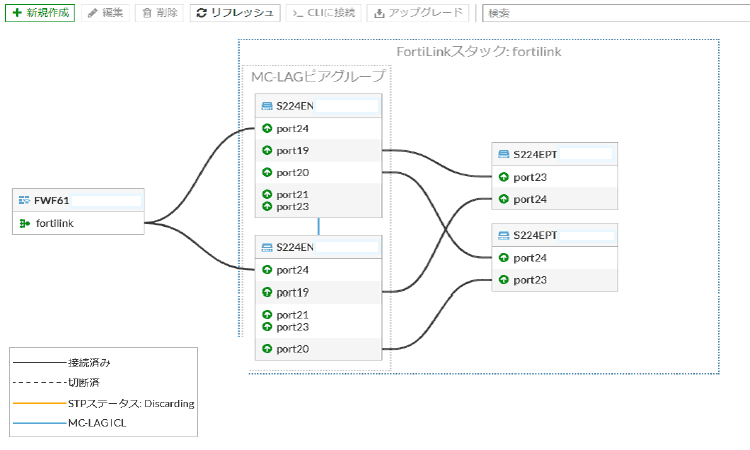Click port19 status icon on upper S224EN

point(267,150)
